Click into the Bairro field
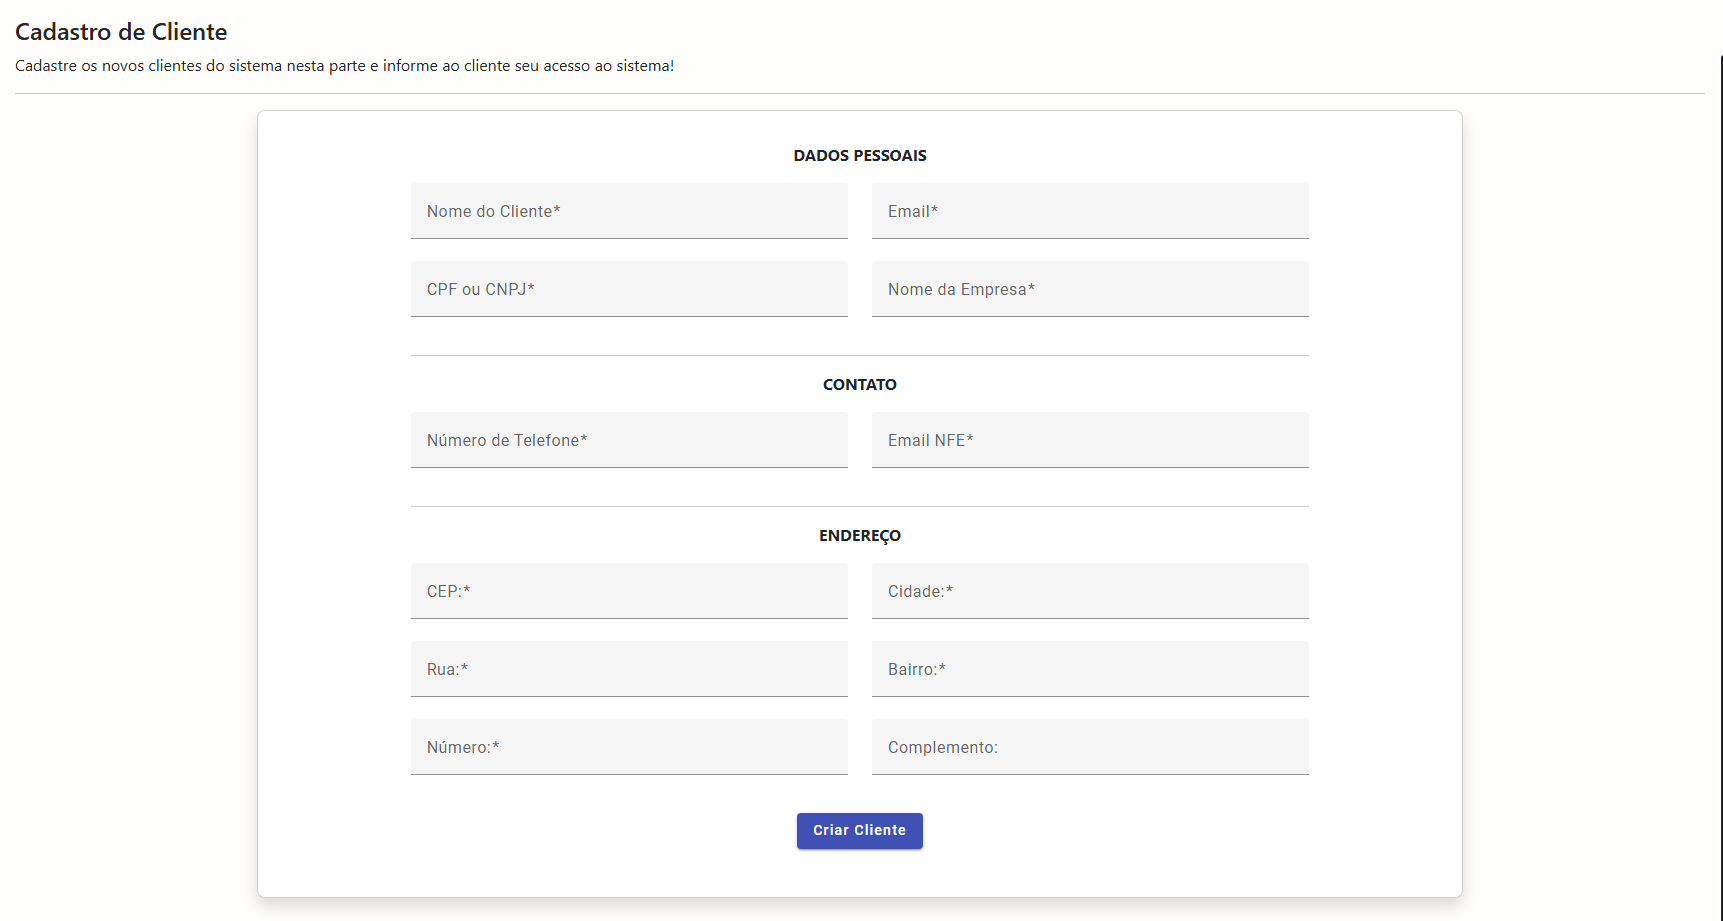The image size is (1723, 921). (1089, 669)
